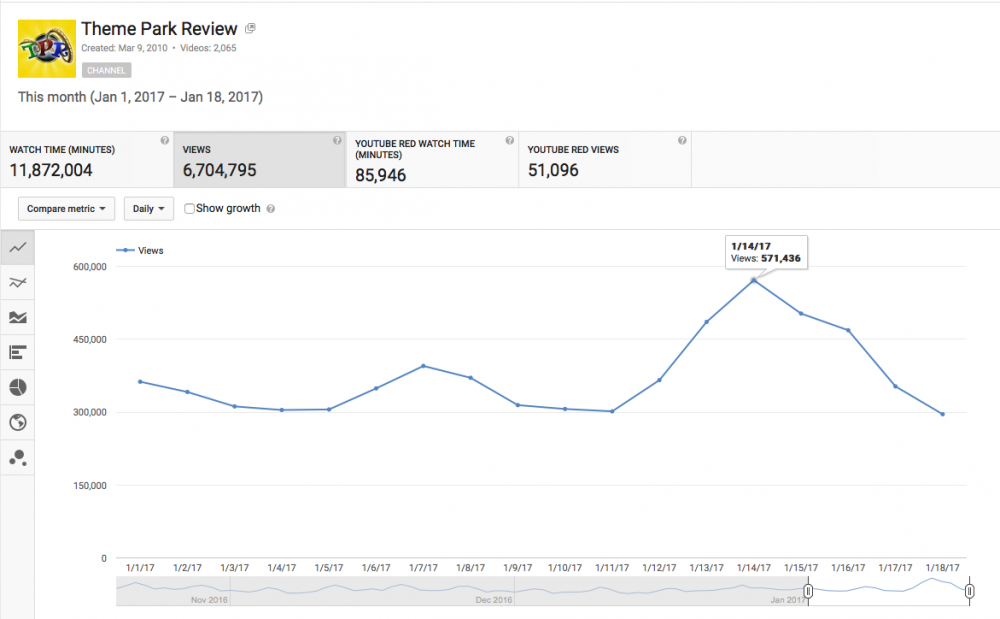
Task: Click help icon on Watch Time card
Action: click(165, 141)
